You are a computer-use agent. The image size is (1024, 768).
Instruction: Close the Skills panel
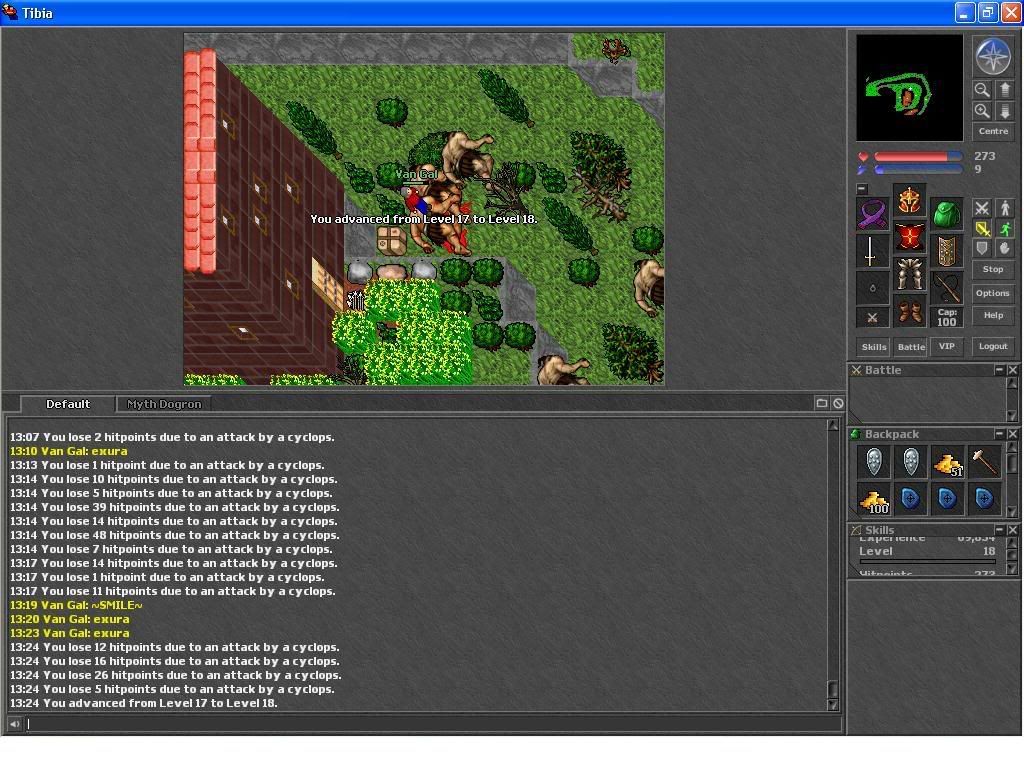tap(1013, 530)
